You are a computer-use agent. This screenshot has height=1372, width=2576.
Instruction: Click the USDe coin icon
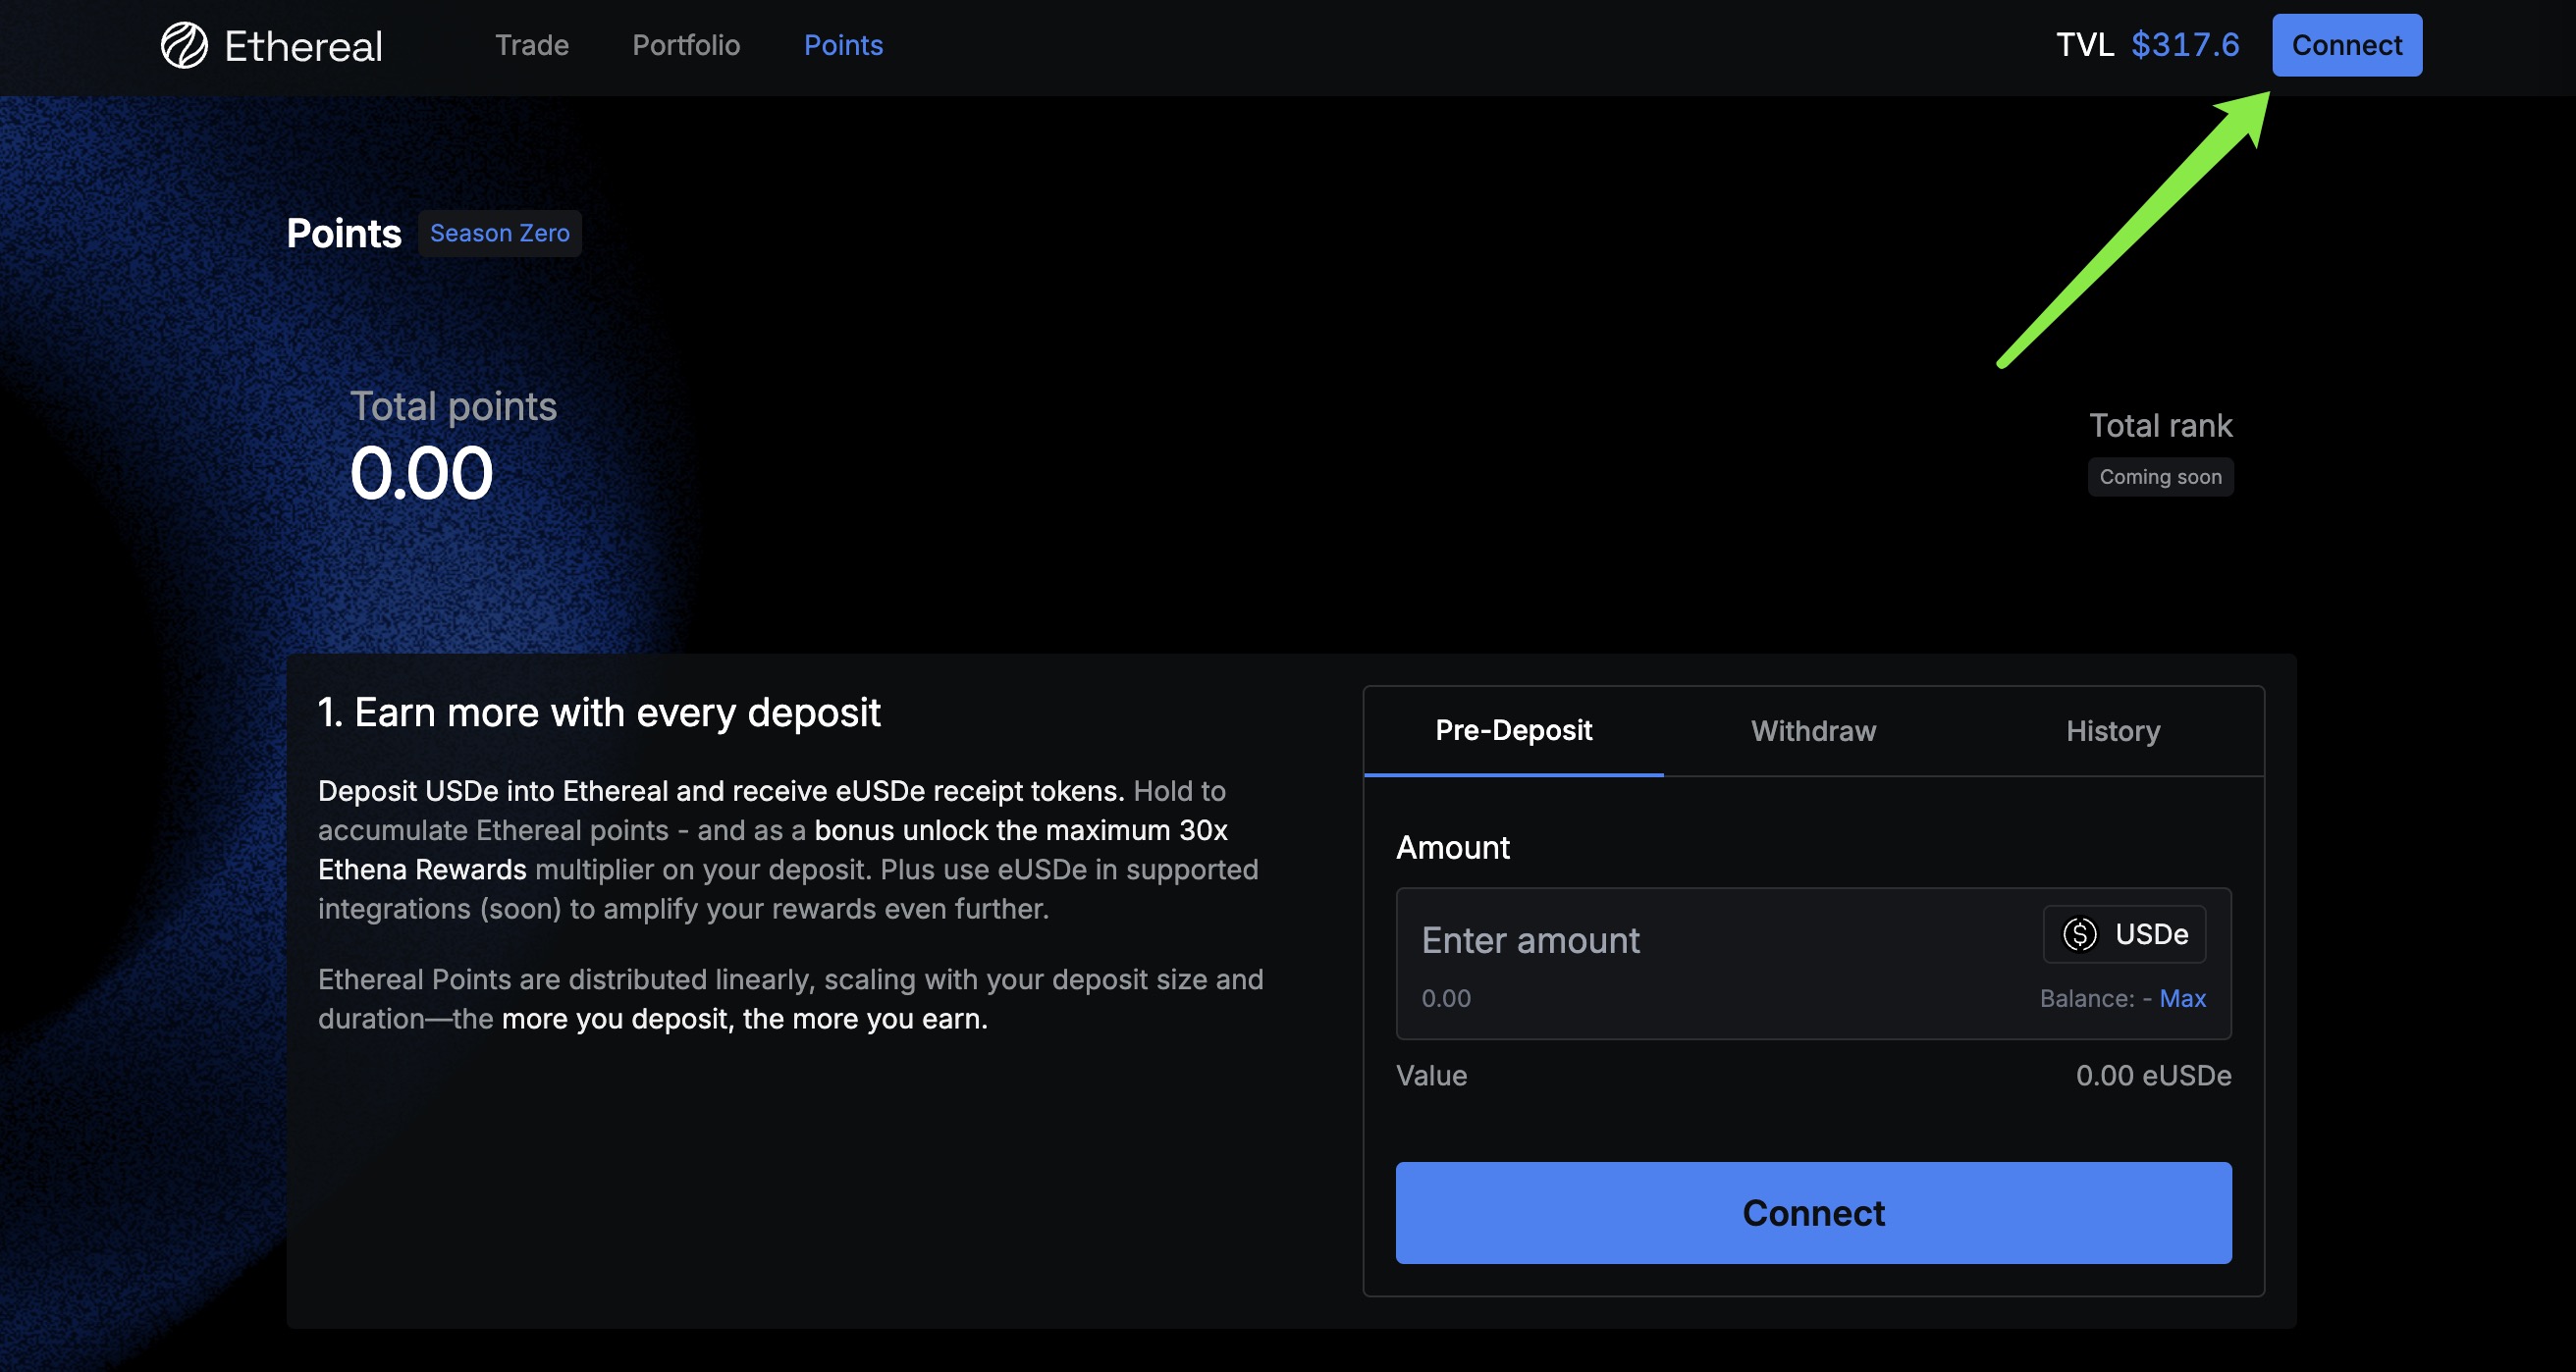coord(2080,934)
